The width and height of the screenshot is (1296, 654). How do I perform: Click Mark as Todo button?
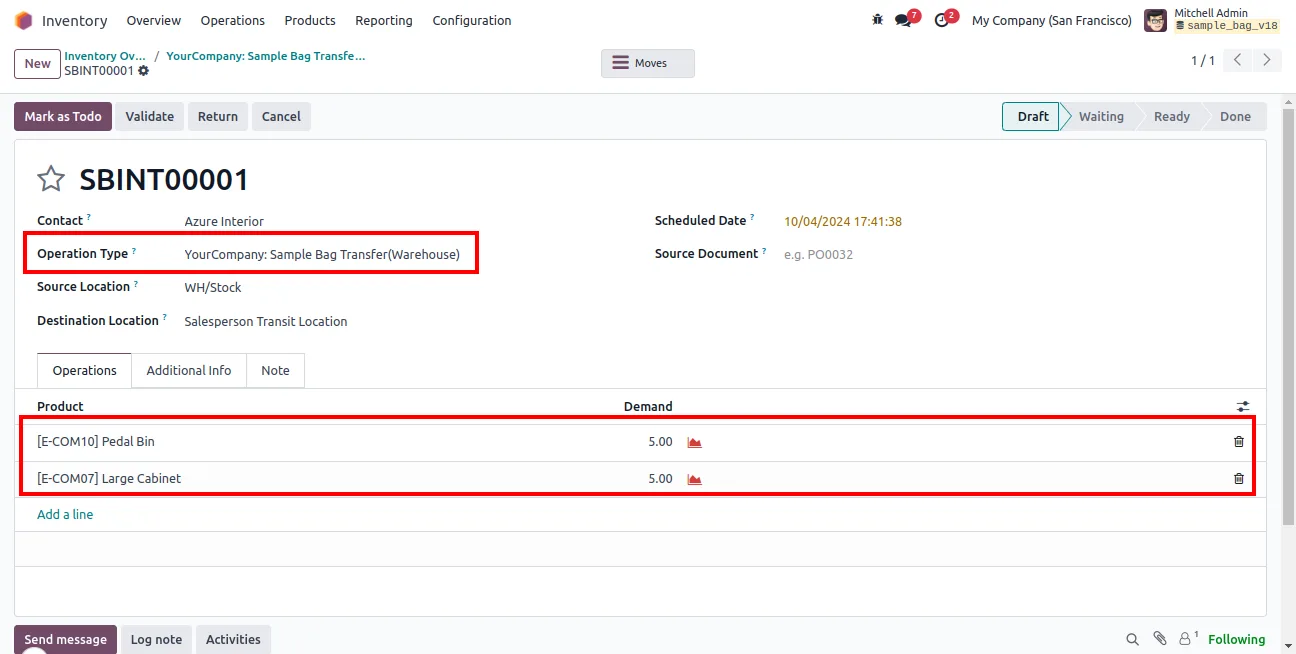pyautogui.click(x=63, y=116)
